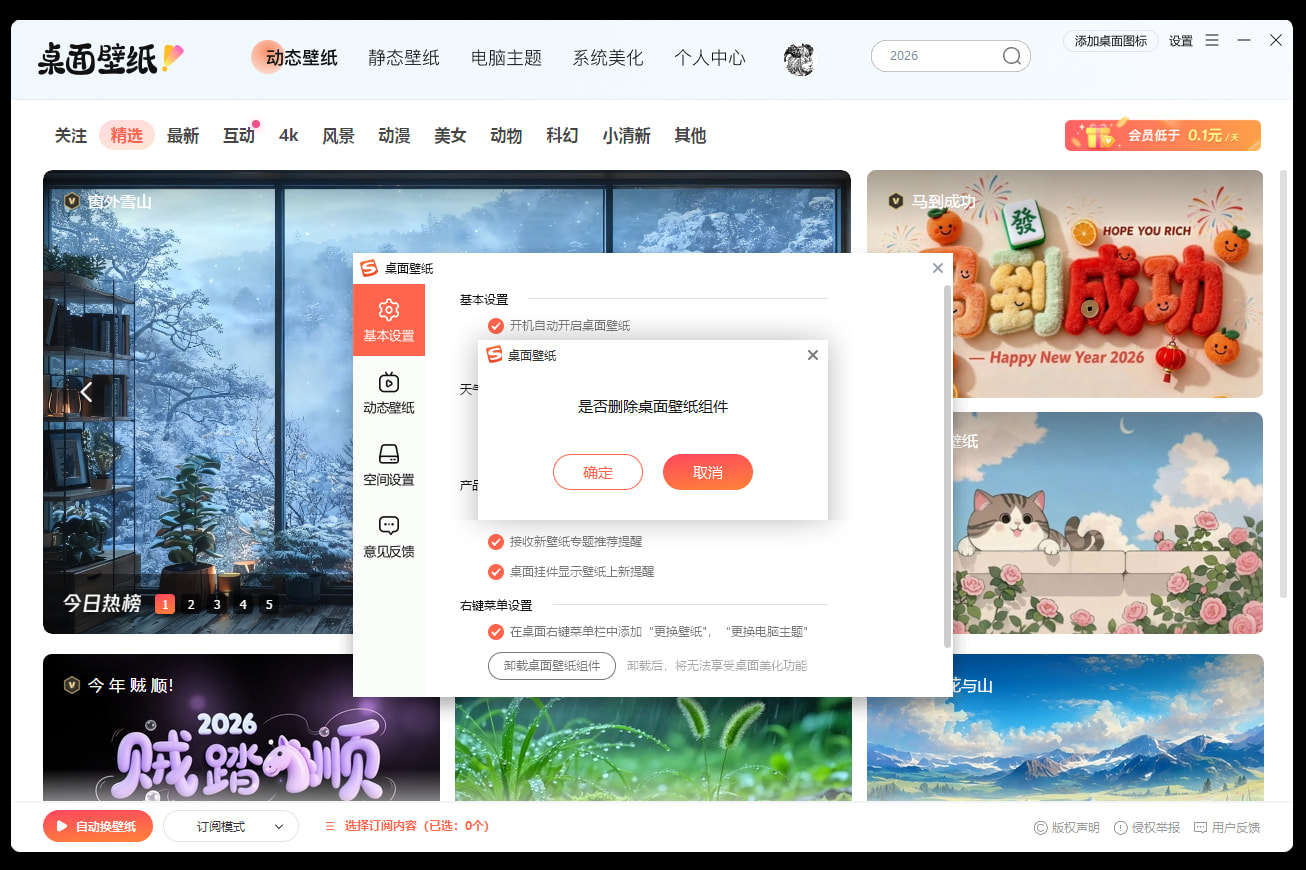Image resolution: width=1306 pixels, height=870 pixels.
Task: Toggle 桌面挂件显示壁纸上新提醒
Action: pos(496,571)
